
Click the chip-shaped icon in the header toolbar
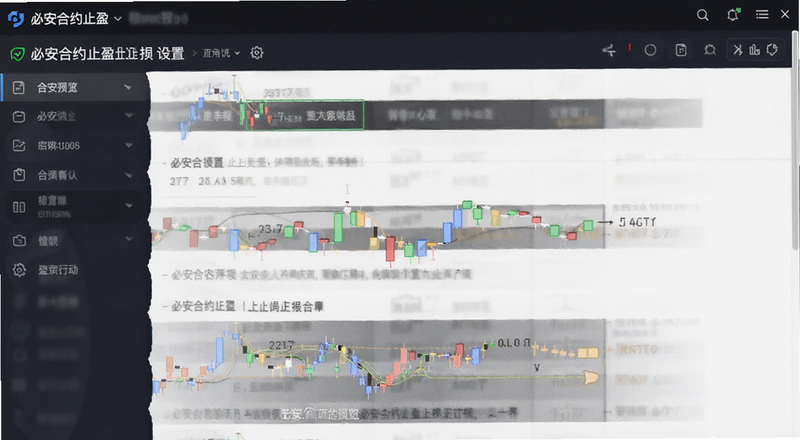[710, 50]
